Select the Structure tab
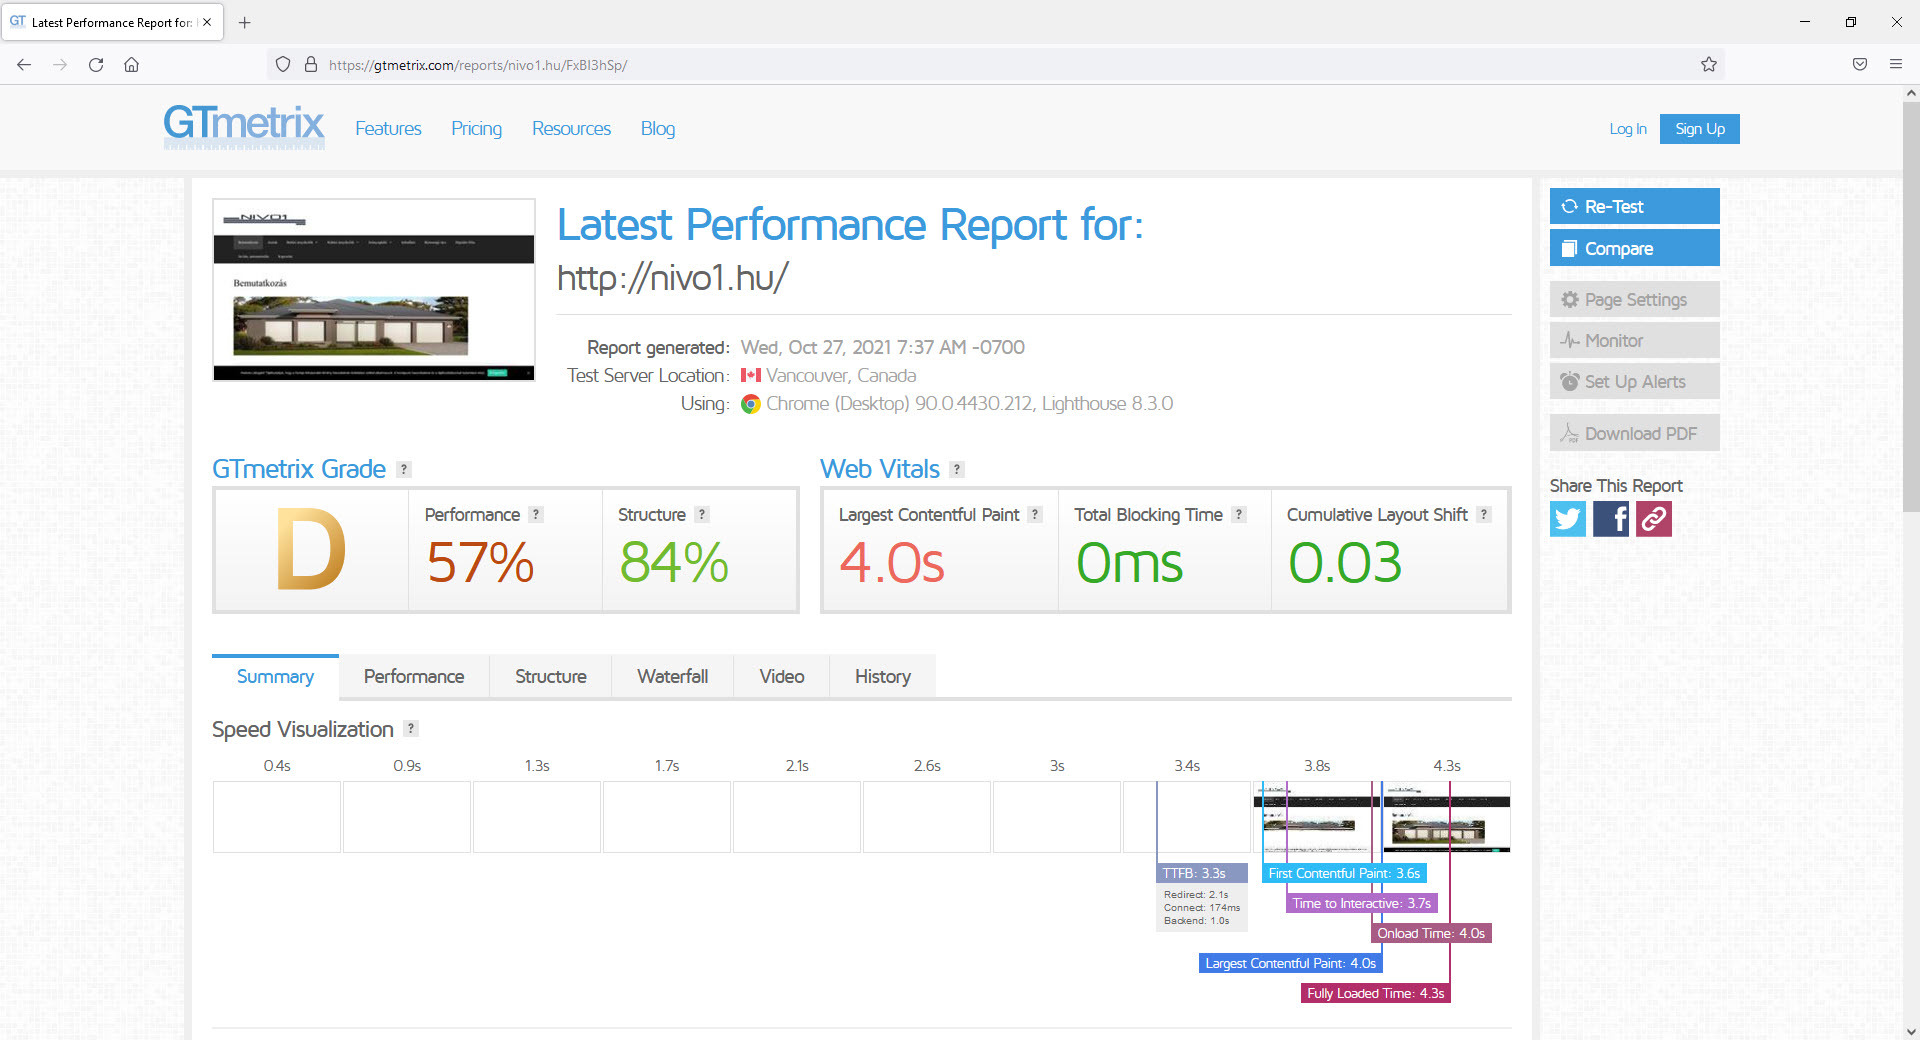 tap(550, 677)
